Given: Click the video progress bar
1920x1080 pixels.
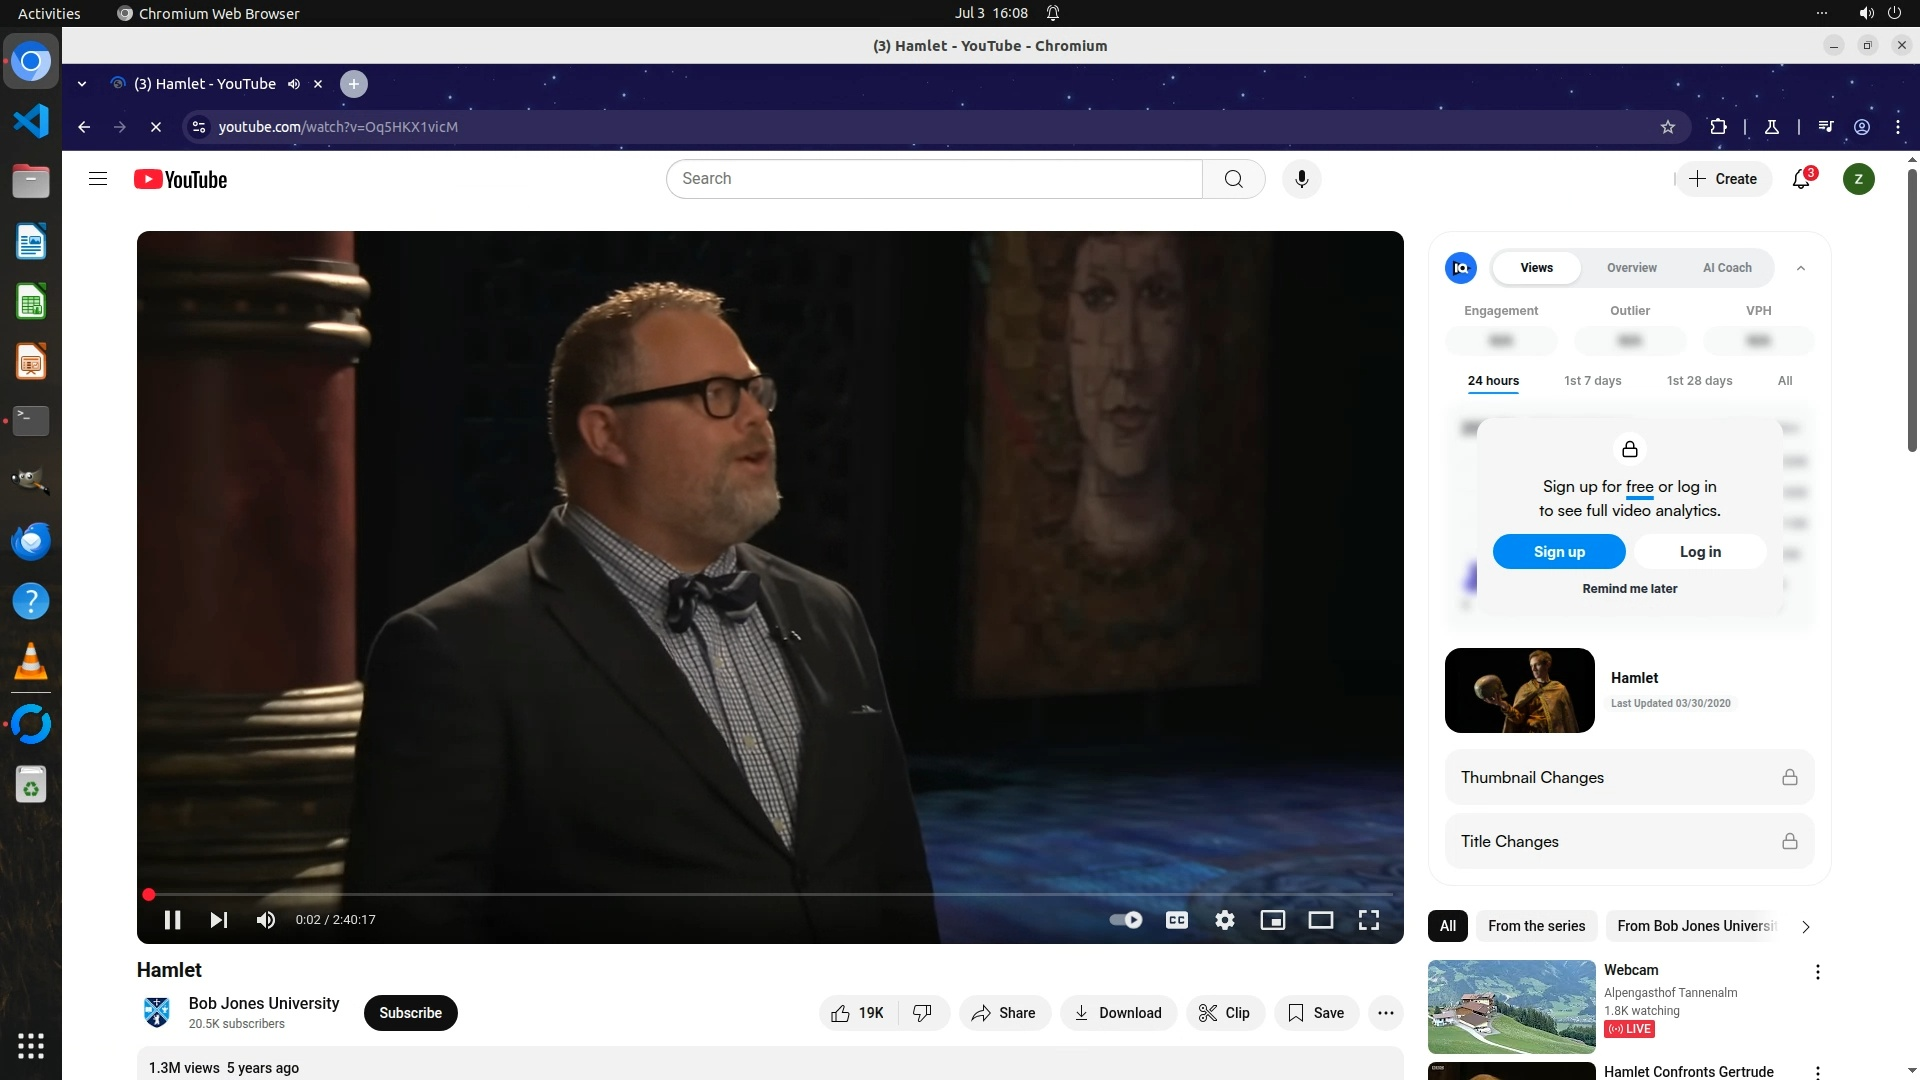Looking at the screenshot, I should click(x=770, y=894).
